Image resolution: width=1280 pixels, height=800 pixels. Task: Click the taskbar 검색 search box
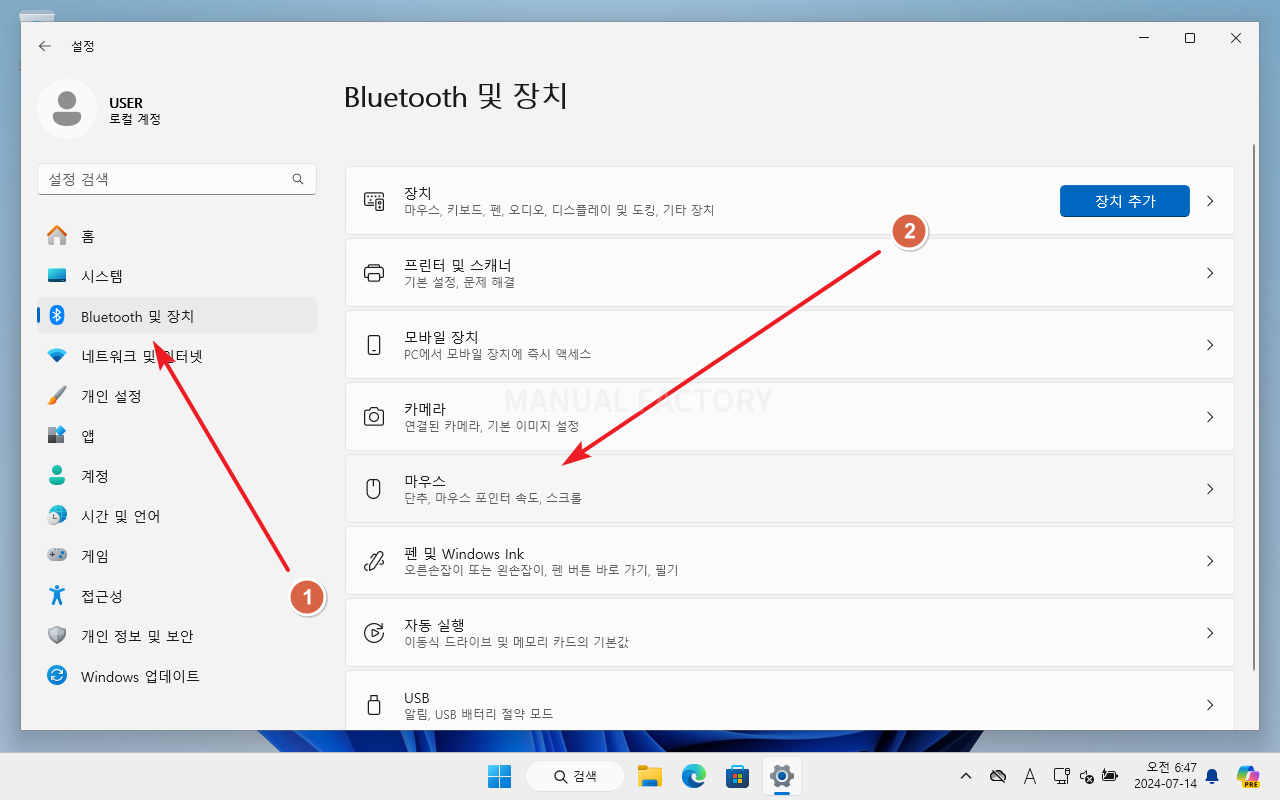(x=575, y=776)
